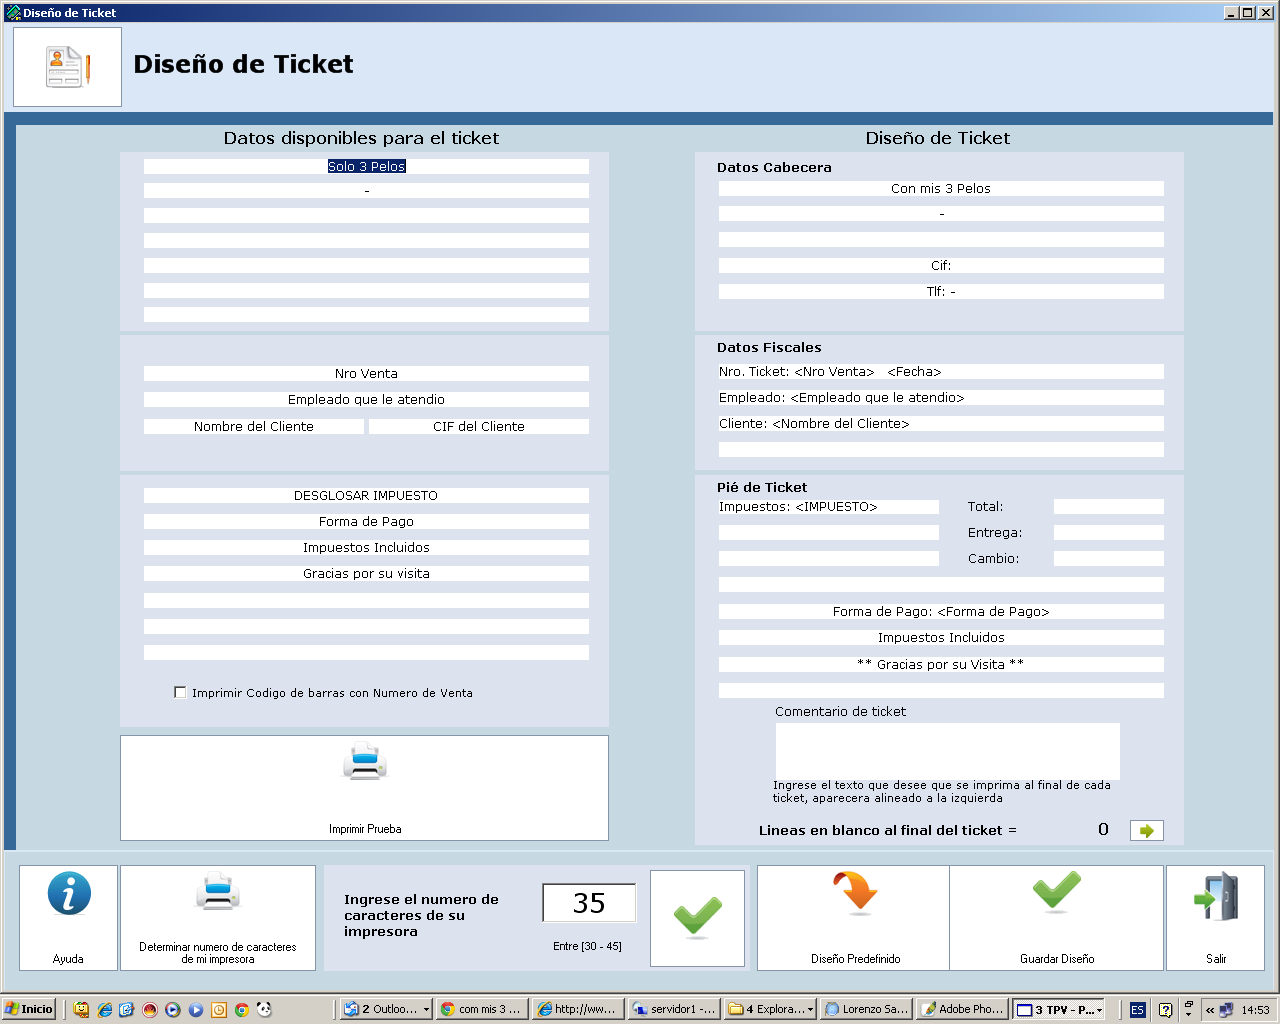Expand the Explorador taskbar group dropdown
This screenshot has width=1280, height=1024.
tap(810, 1010)
